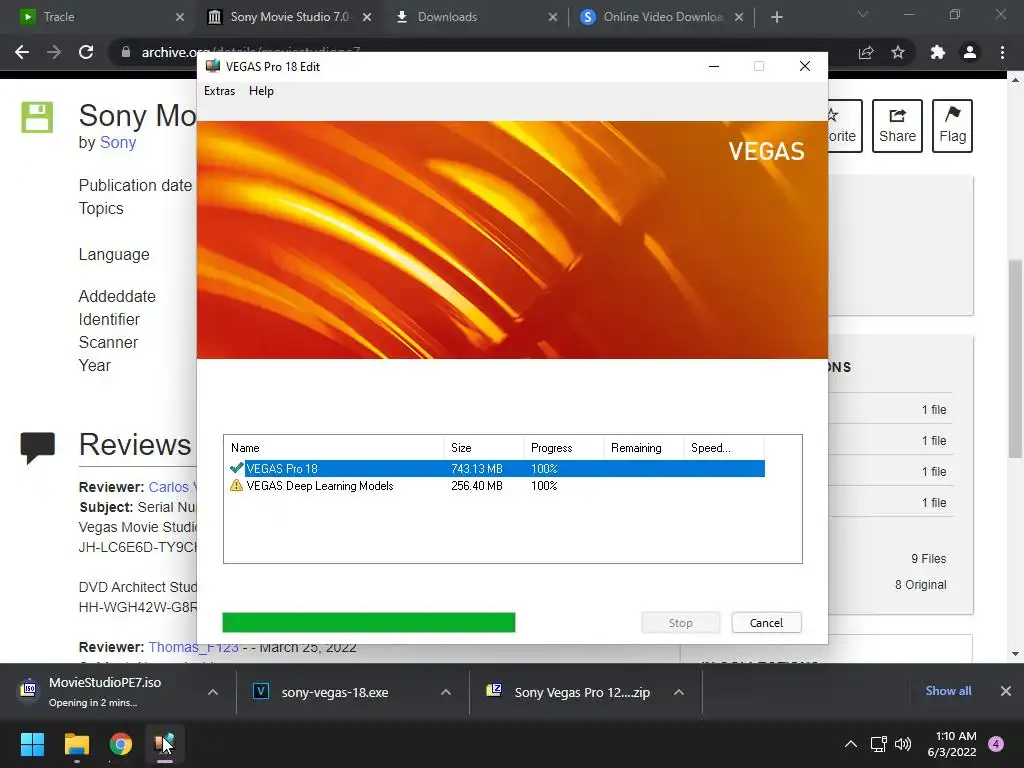Click the green checkmark beside VEGAS Pro 18

pos(236,468)
